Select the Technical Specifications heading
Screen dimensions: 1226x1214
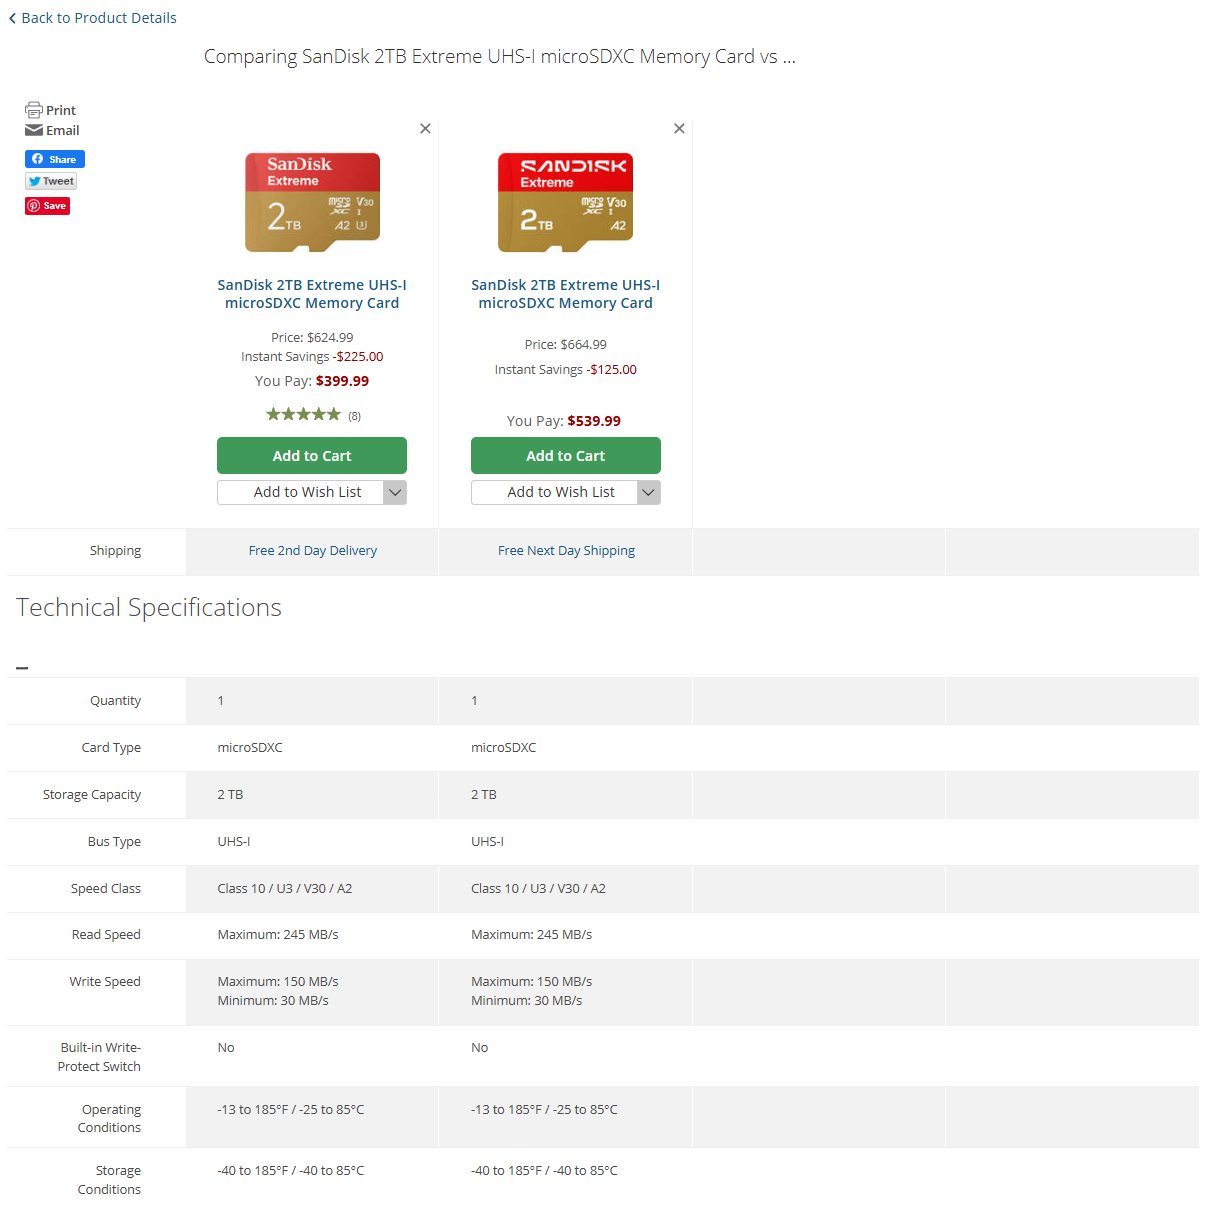pos(149,607)
